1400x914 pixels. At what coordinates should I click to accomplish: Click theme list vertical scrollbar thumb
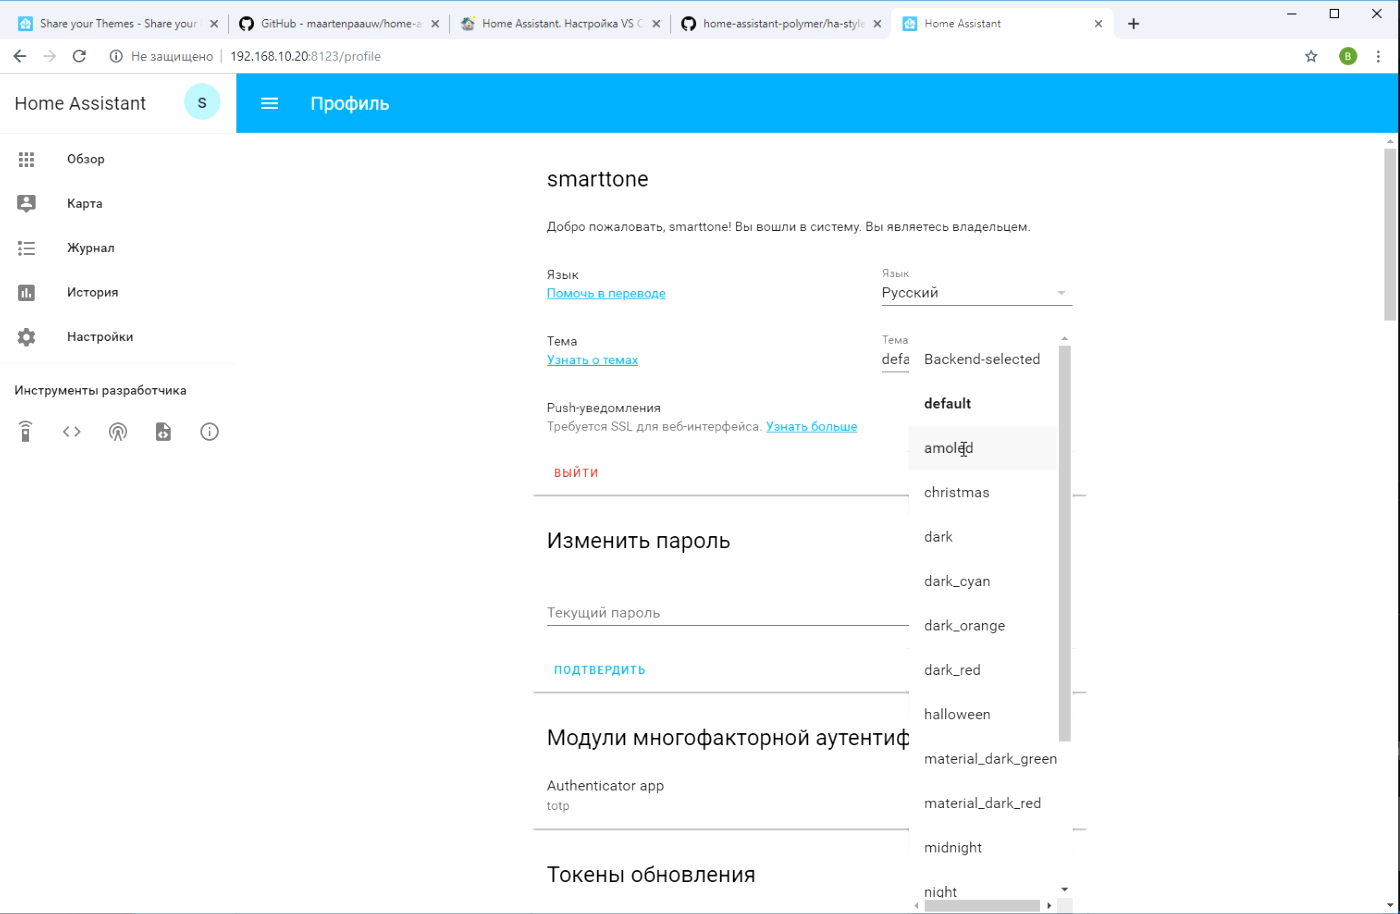point(1065,543)
